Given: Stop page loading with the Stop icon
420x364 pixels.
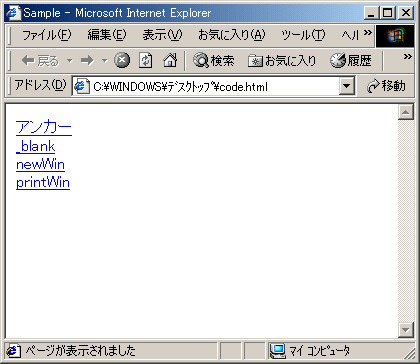Looking at the screenshot, I should tap(122, 60).
